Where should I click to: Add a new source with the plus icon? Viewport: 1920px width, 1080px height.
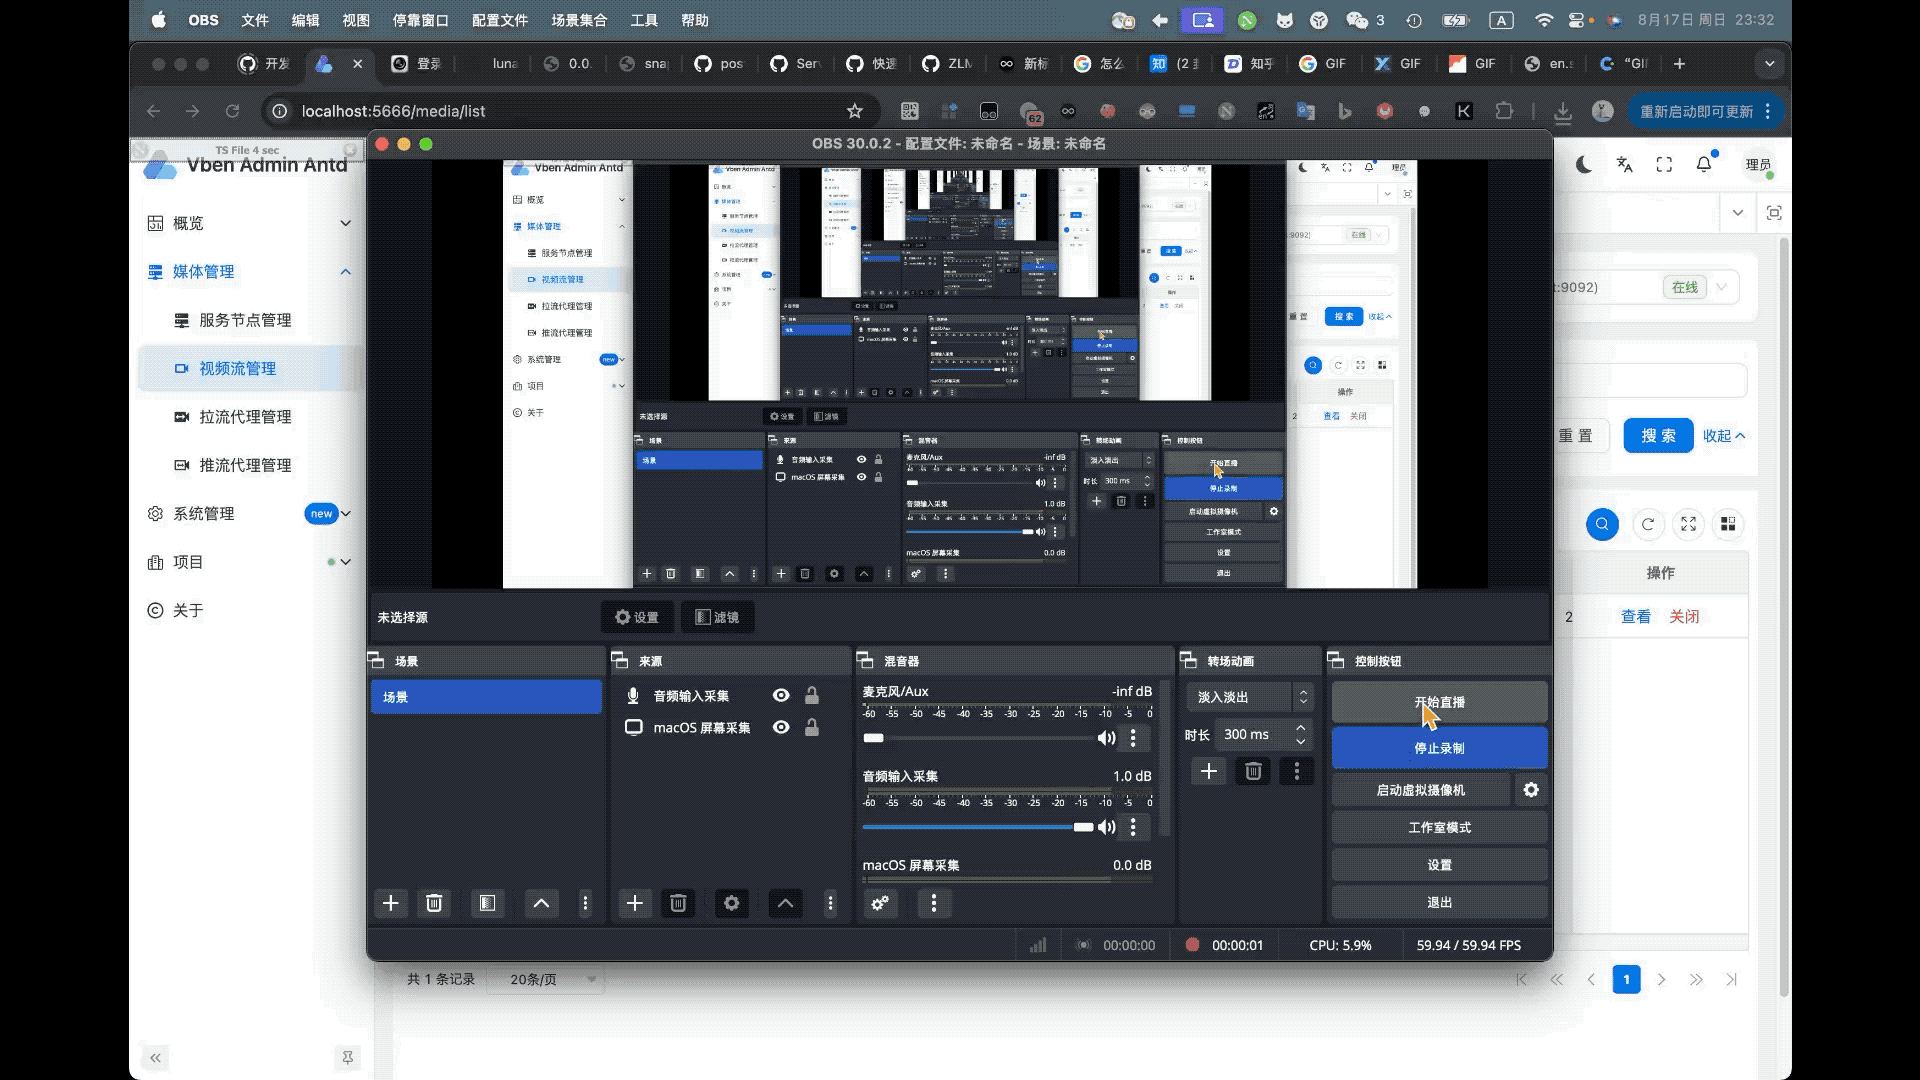click(x=634, y=903)
